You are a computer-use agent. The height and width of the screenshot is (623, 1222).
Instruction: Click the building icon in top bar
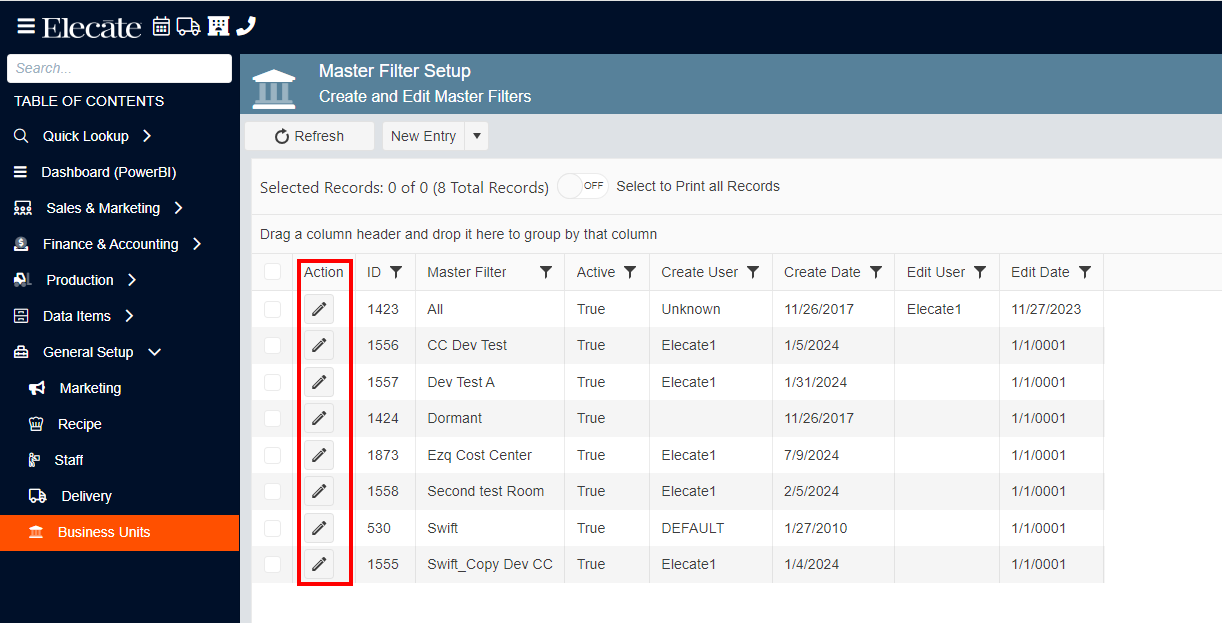coord(219,26)
